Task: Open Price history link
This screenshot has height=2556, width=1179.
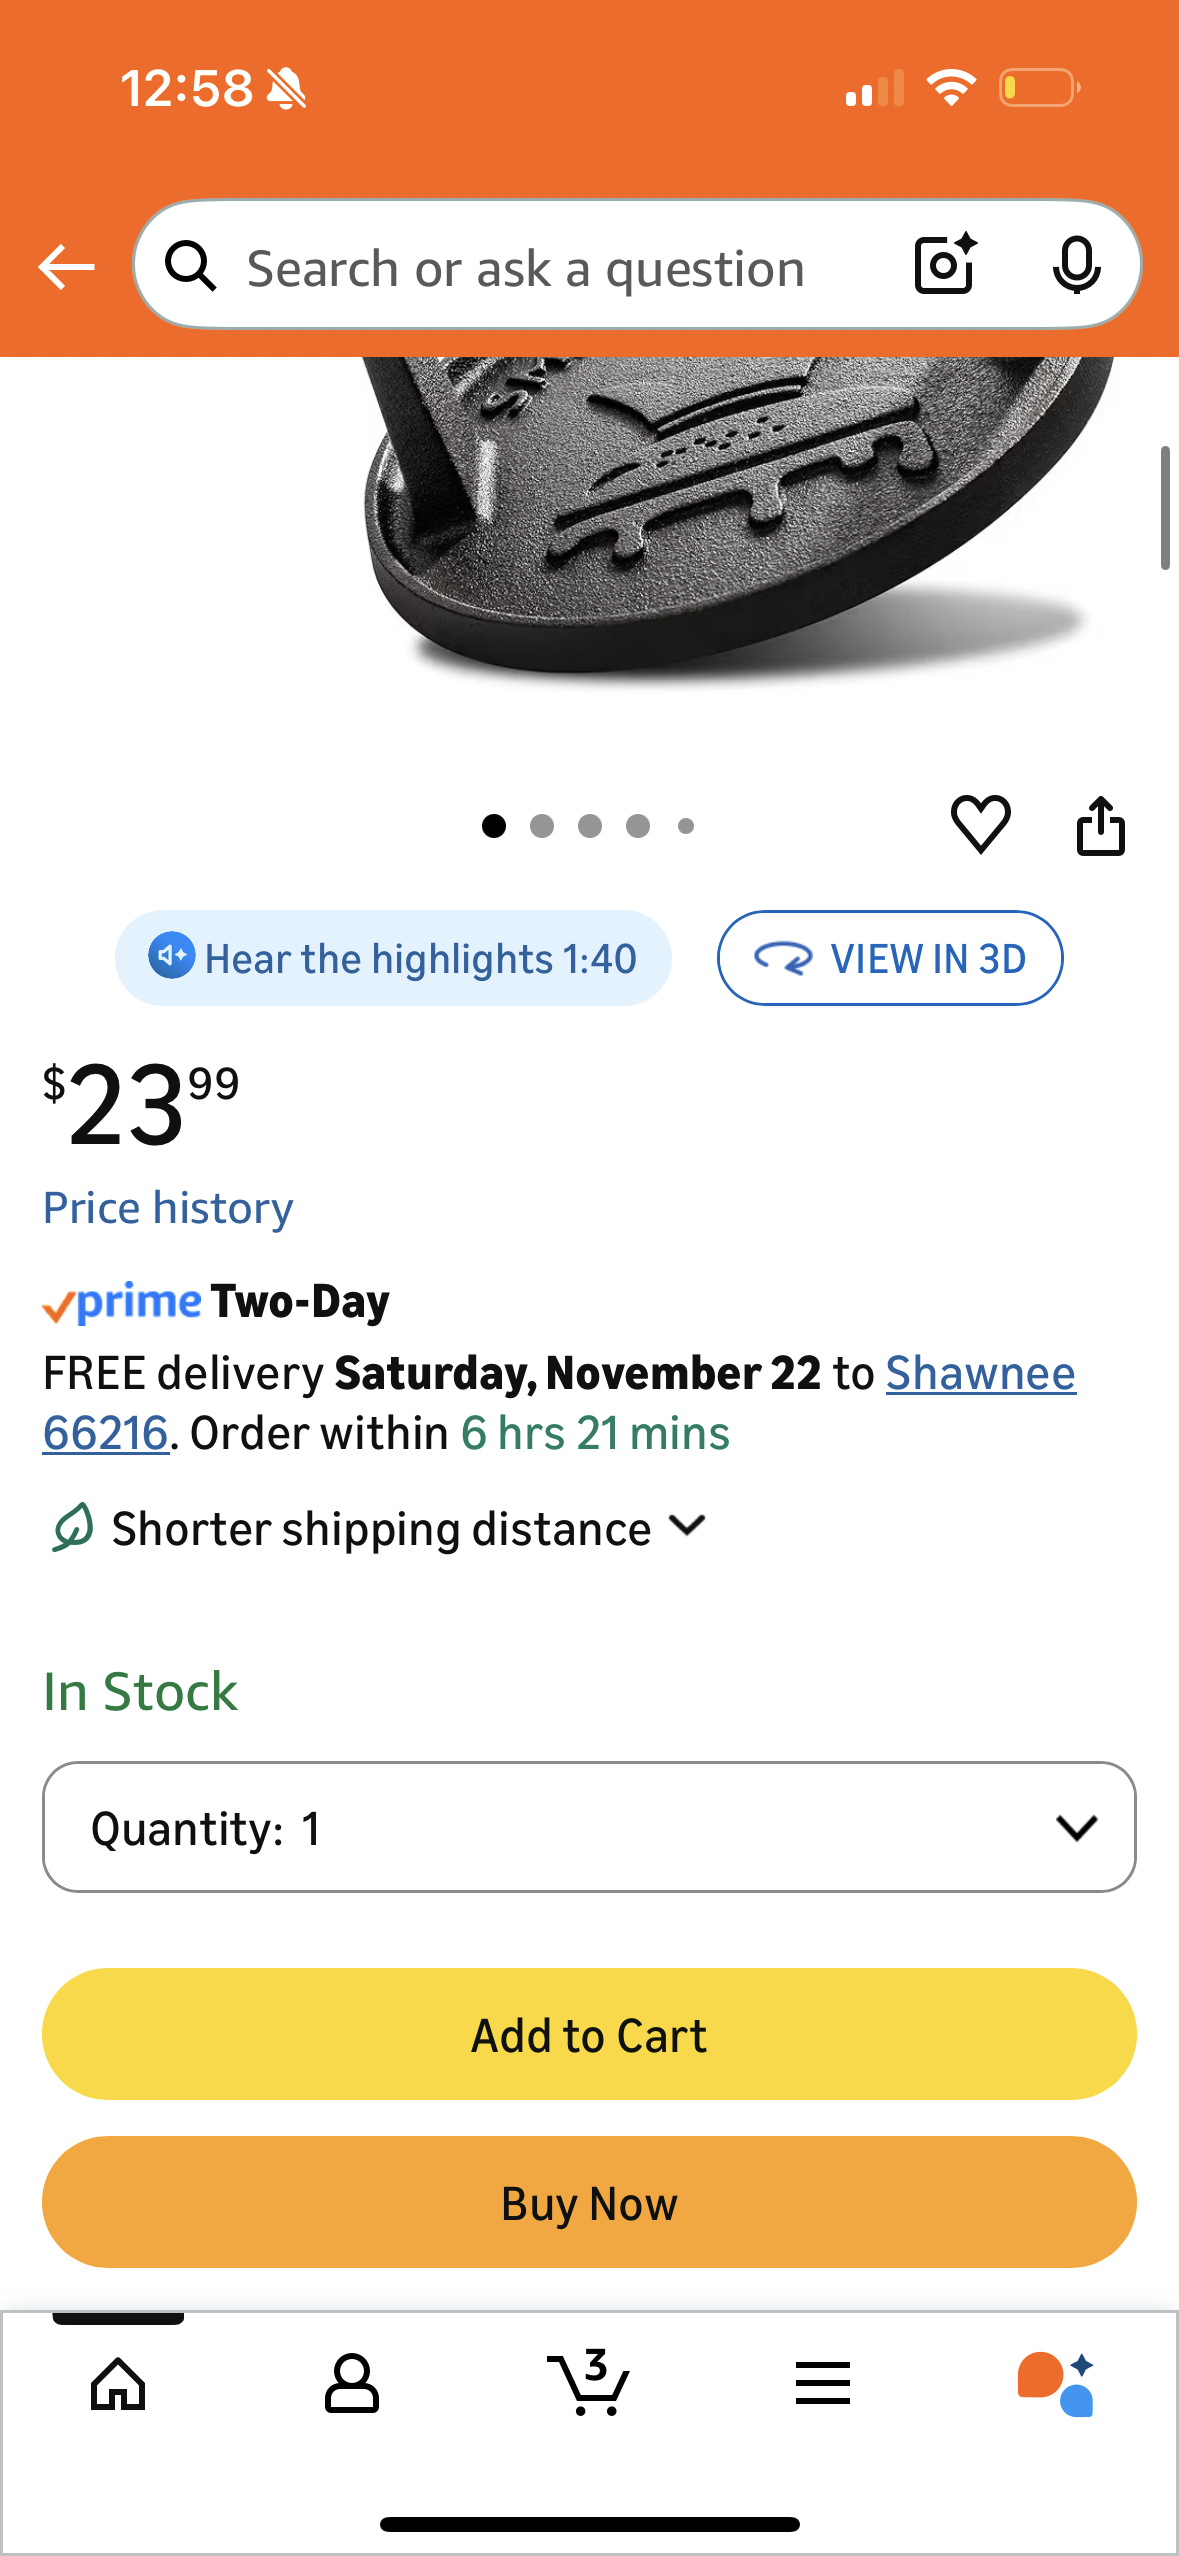Action: click(168, 1208)
